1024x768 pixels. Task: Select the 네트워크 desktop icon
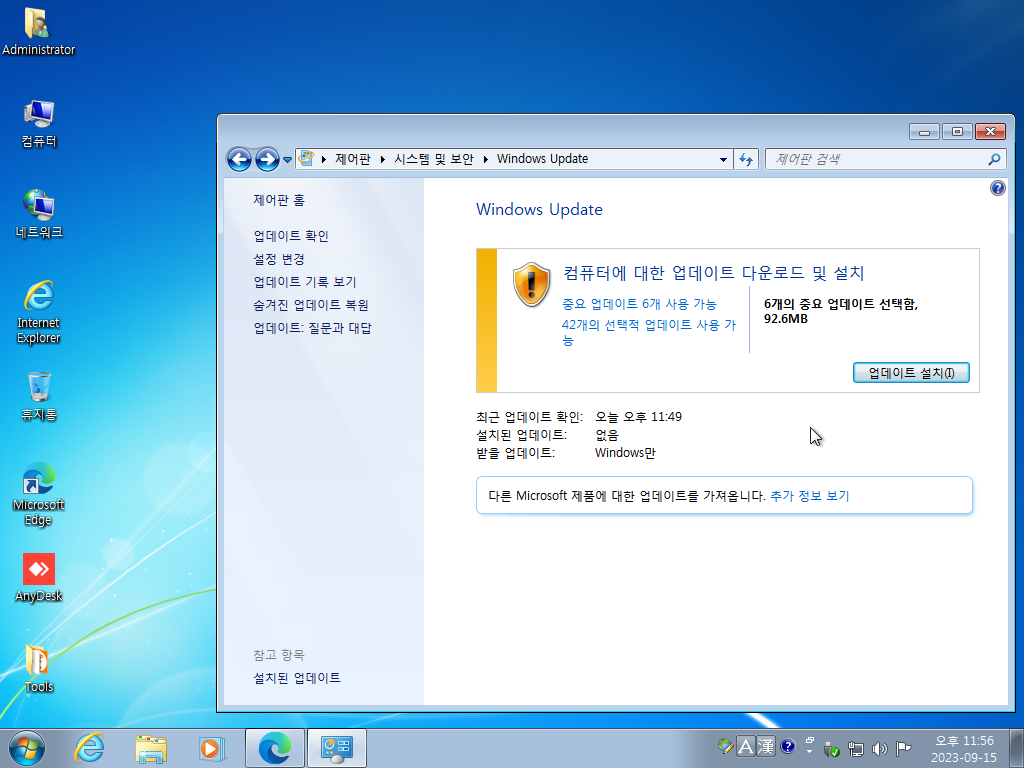(39, 214)
